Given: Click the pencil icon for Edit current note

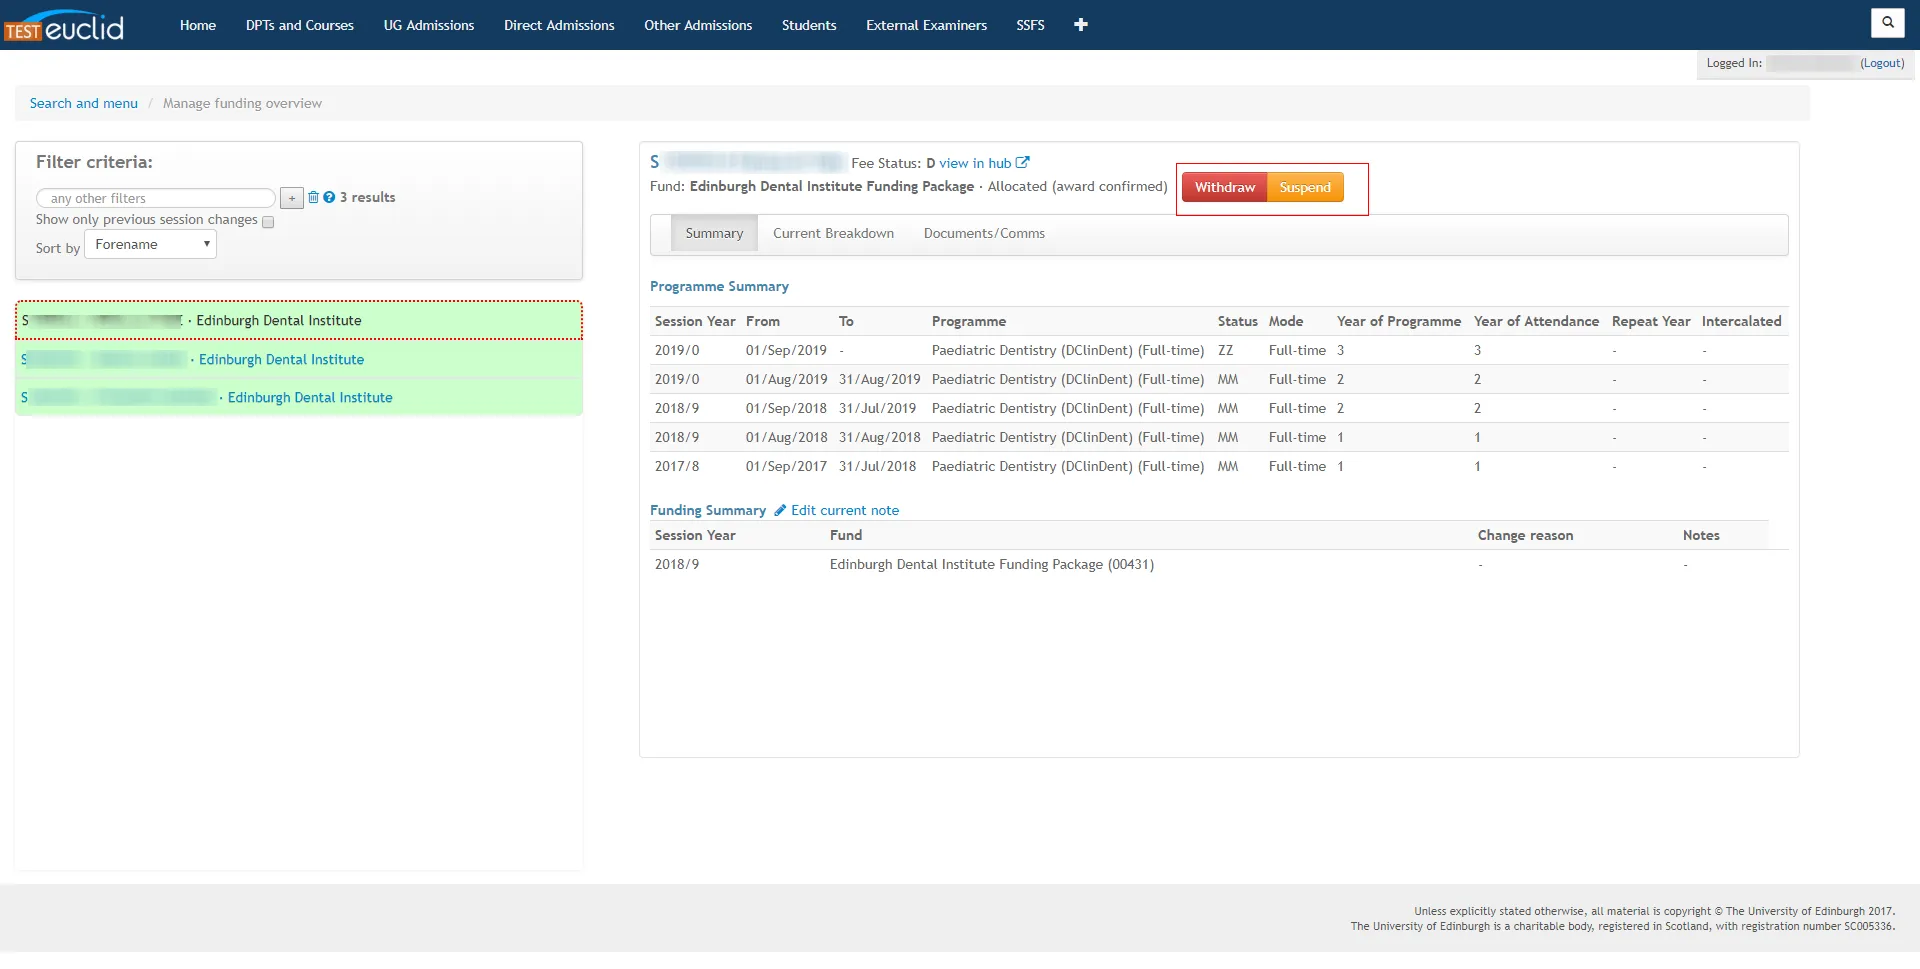Looking at the screenshot, I should (780, 511).
